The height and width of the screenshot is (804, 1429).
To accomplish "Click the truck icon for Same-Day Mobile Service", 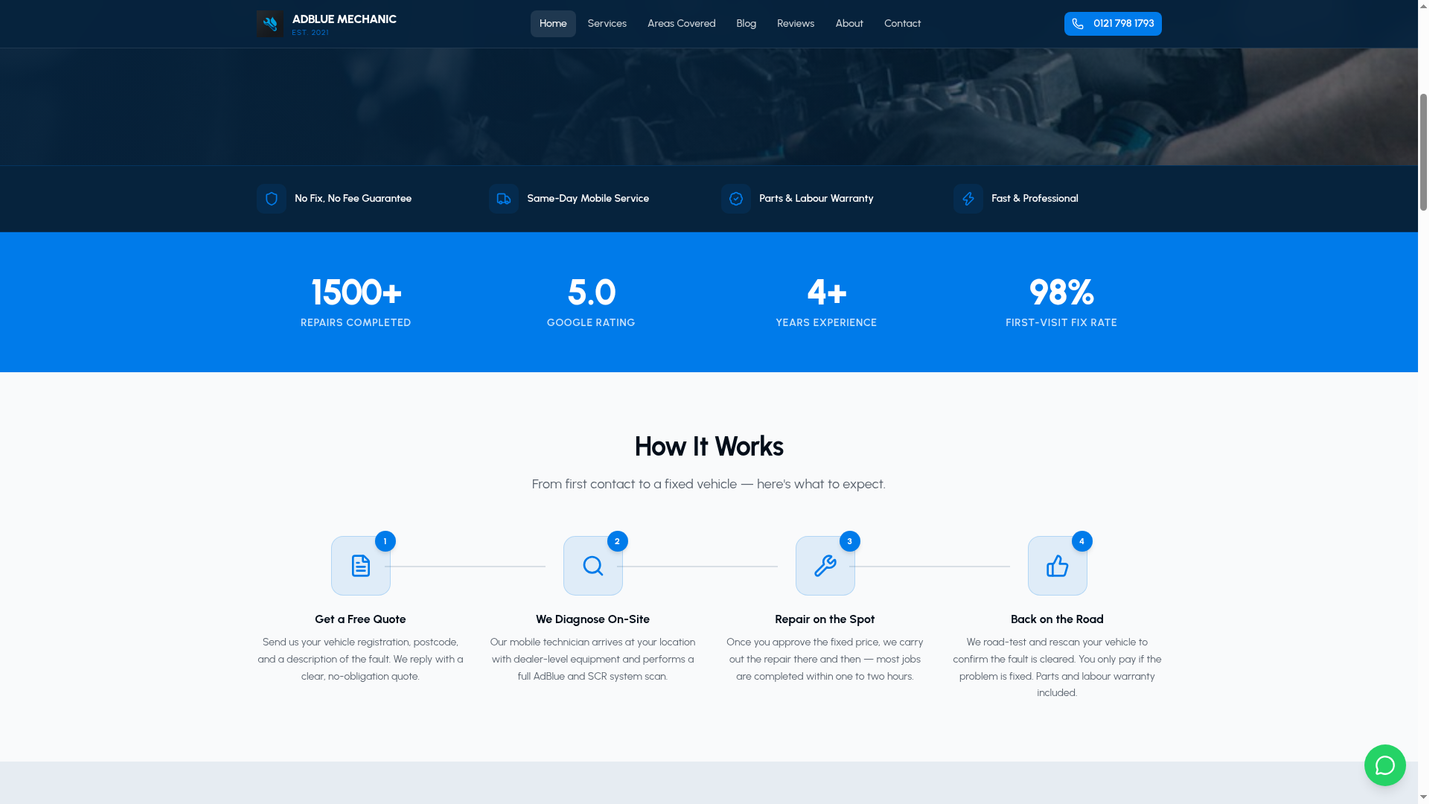I will click(503, 199).
